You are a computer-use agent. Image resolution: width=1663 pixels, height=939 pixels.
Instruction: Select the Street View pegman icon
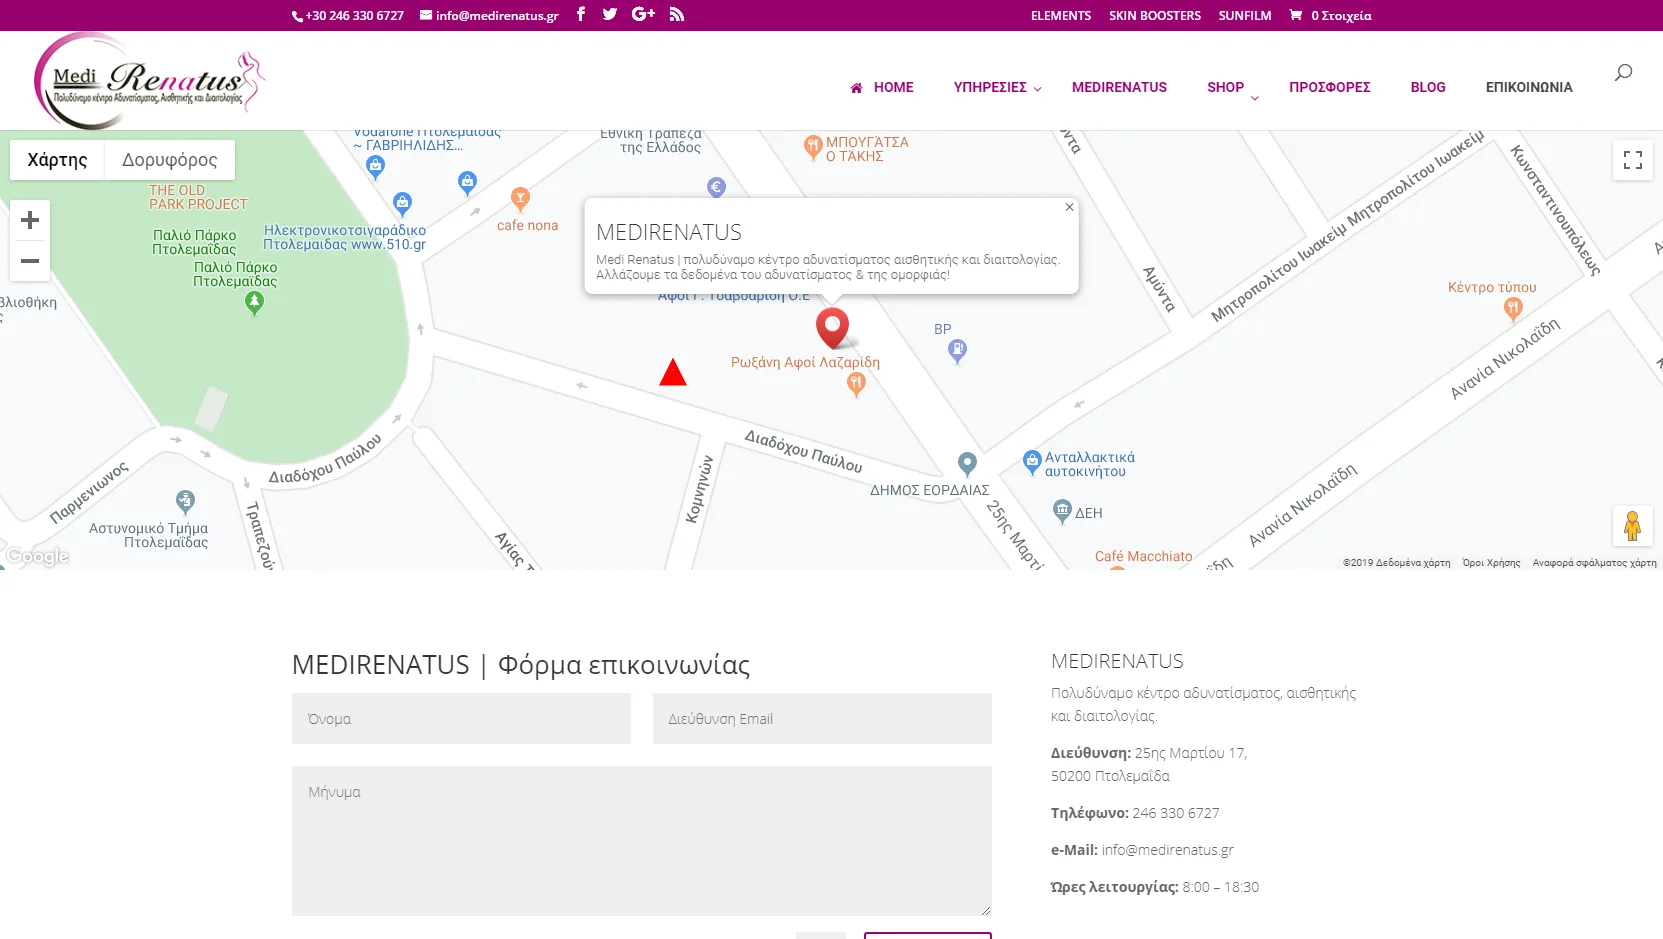1633,526
